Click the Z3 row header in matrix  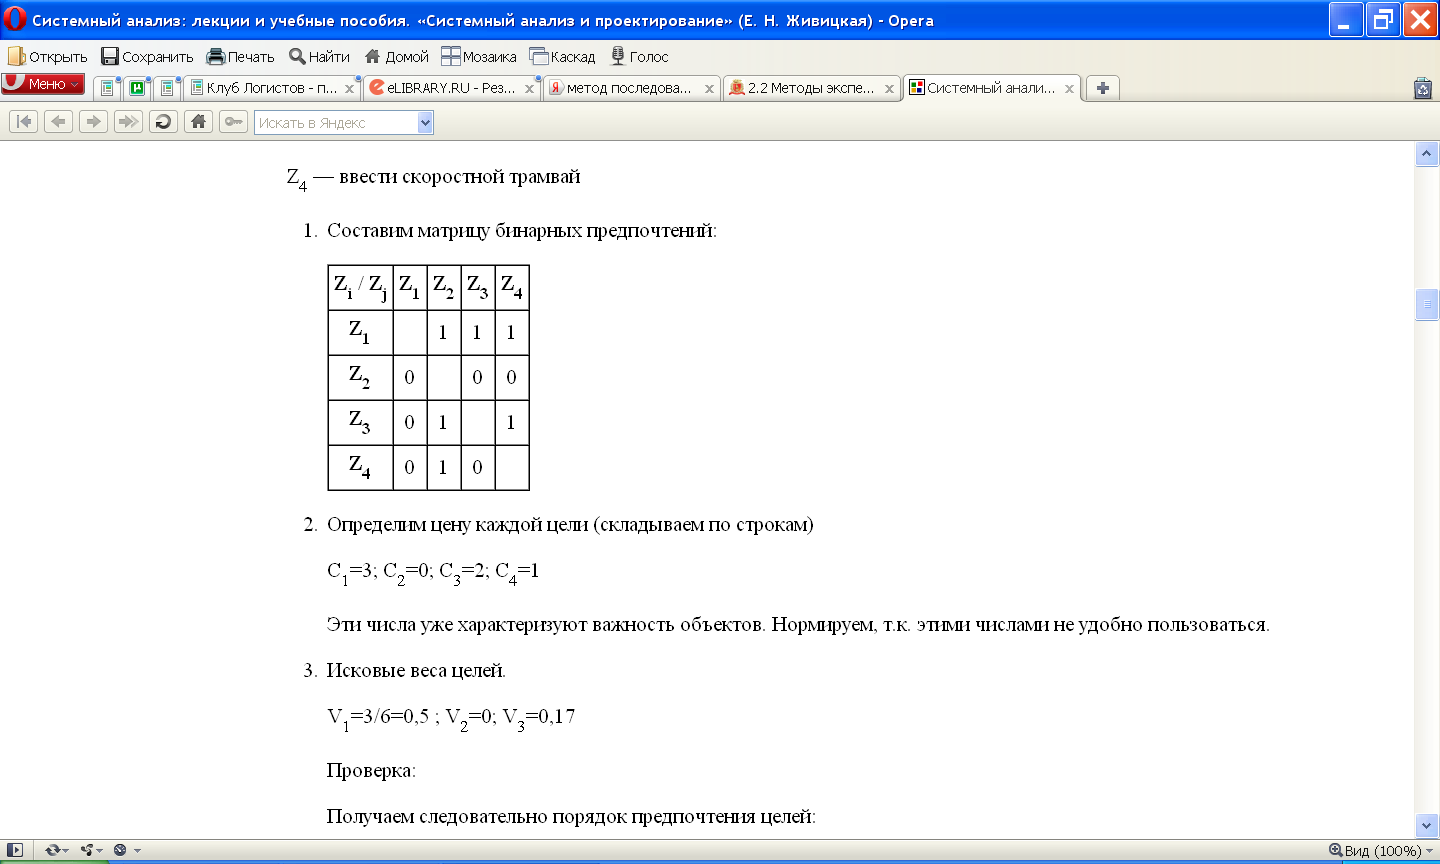(360, 422)
